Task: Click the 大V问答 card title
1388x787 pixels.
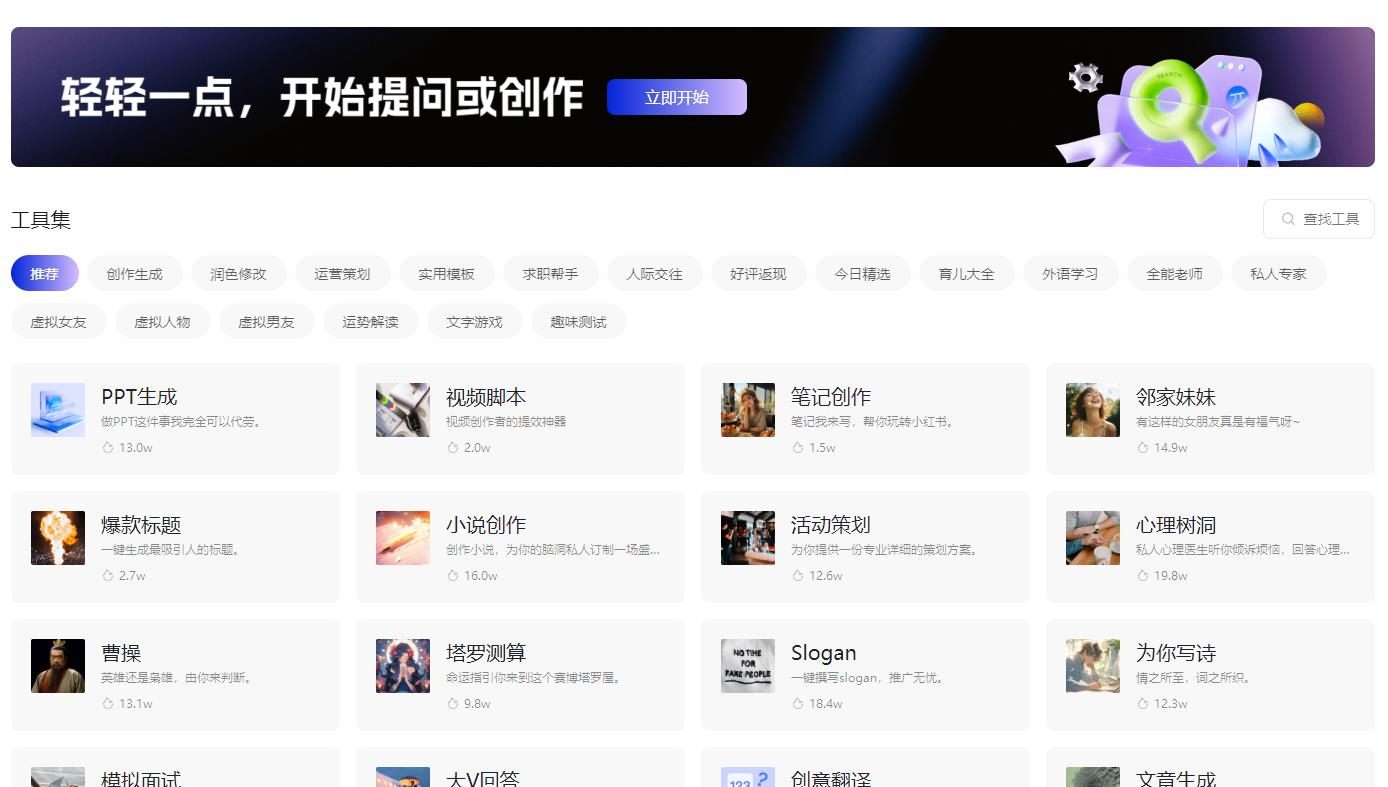Action: click(483, 778)
